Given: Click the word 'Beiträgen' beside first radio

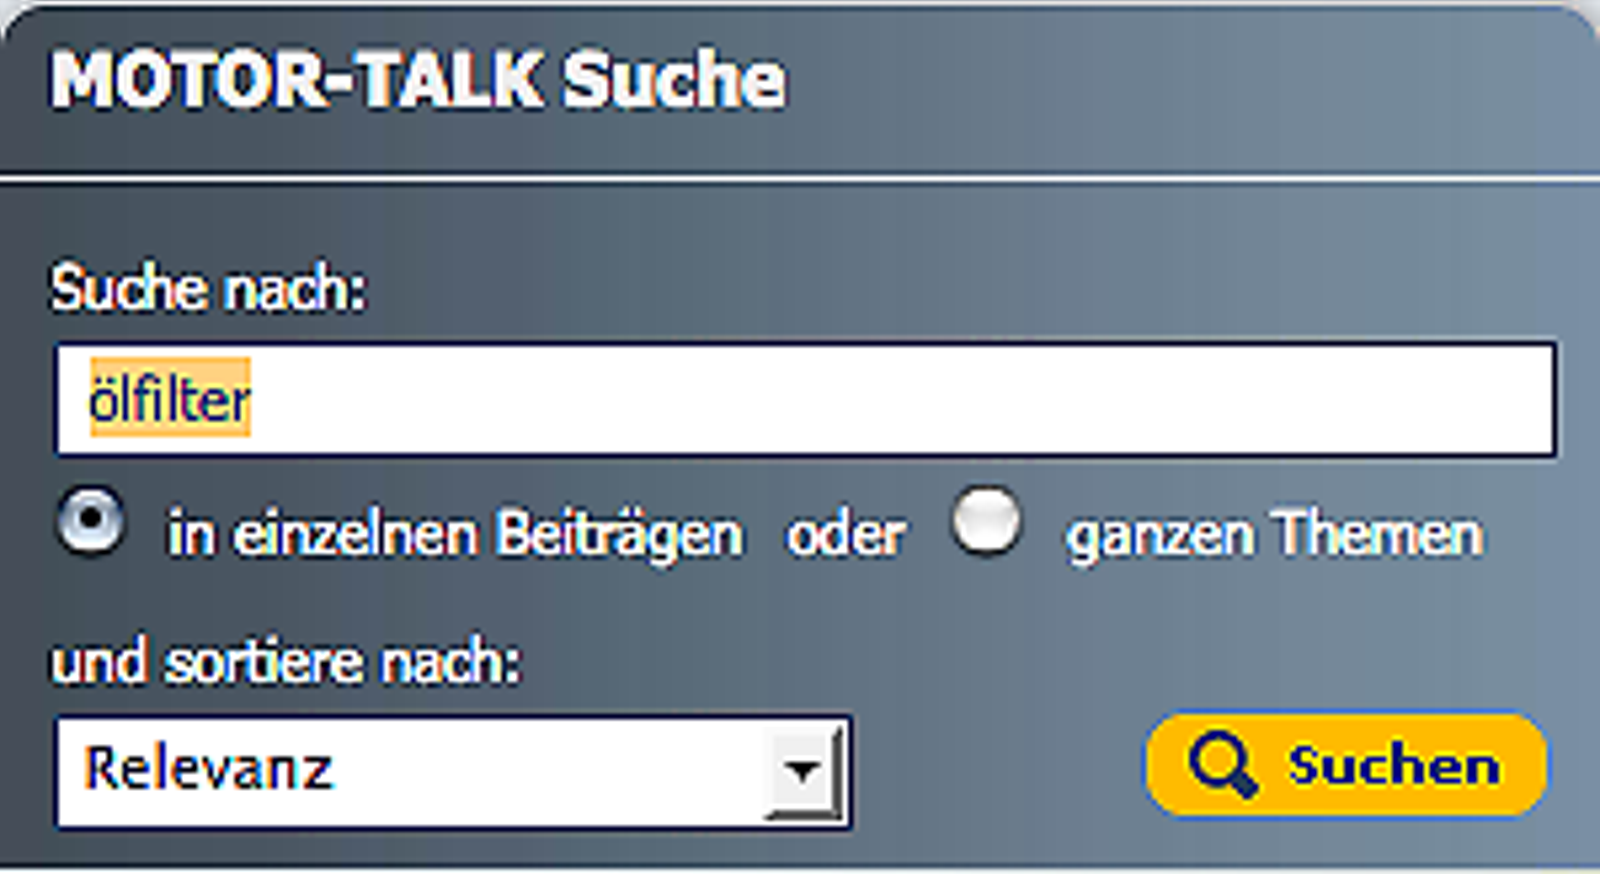Looking at the screenshot, I should [620, 535].
